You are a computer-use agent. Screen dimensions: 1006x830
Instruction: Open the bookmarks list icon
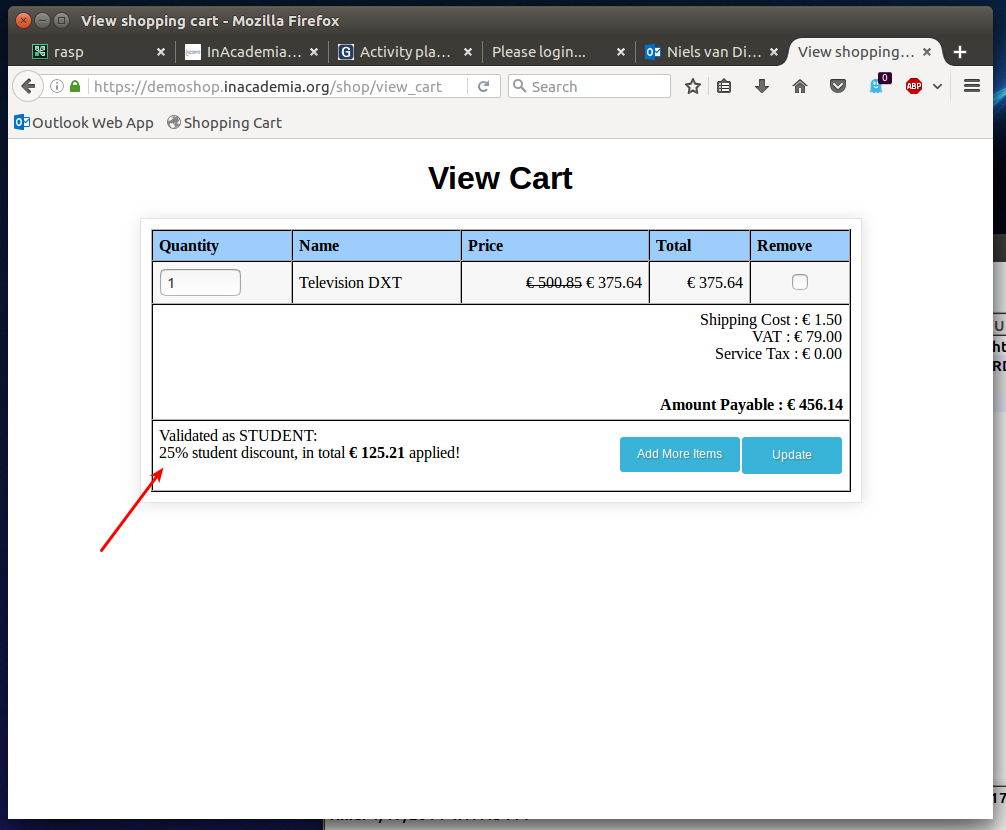click(724, 86)
